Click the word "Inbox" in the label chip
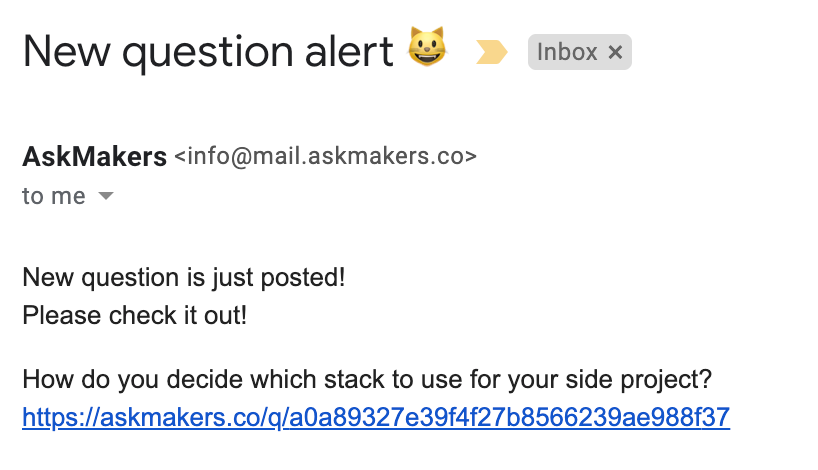Image resolution: width=818 pixels, height=470 pixels. tap(567, 52)
